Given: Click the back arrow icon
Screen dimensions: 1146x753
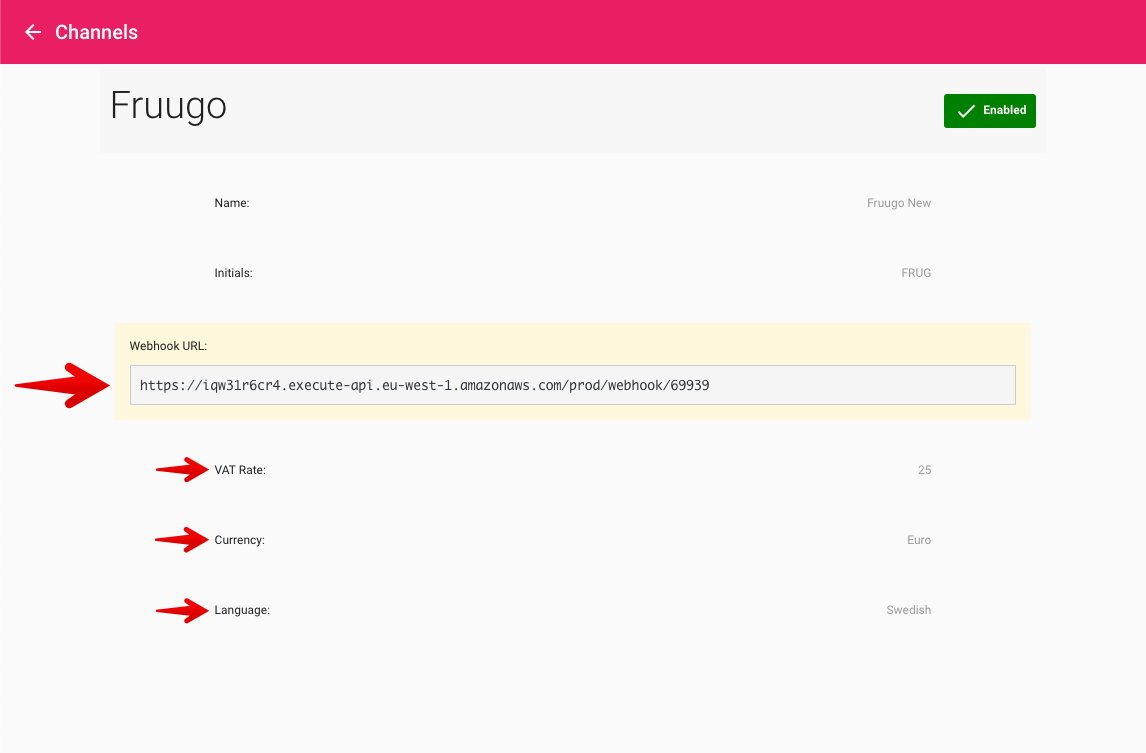Looking at the screenshot, I should [x=33, y=32].
